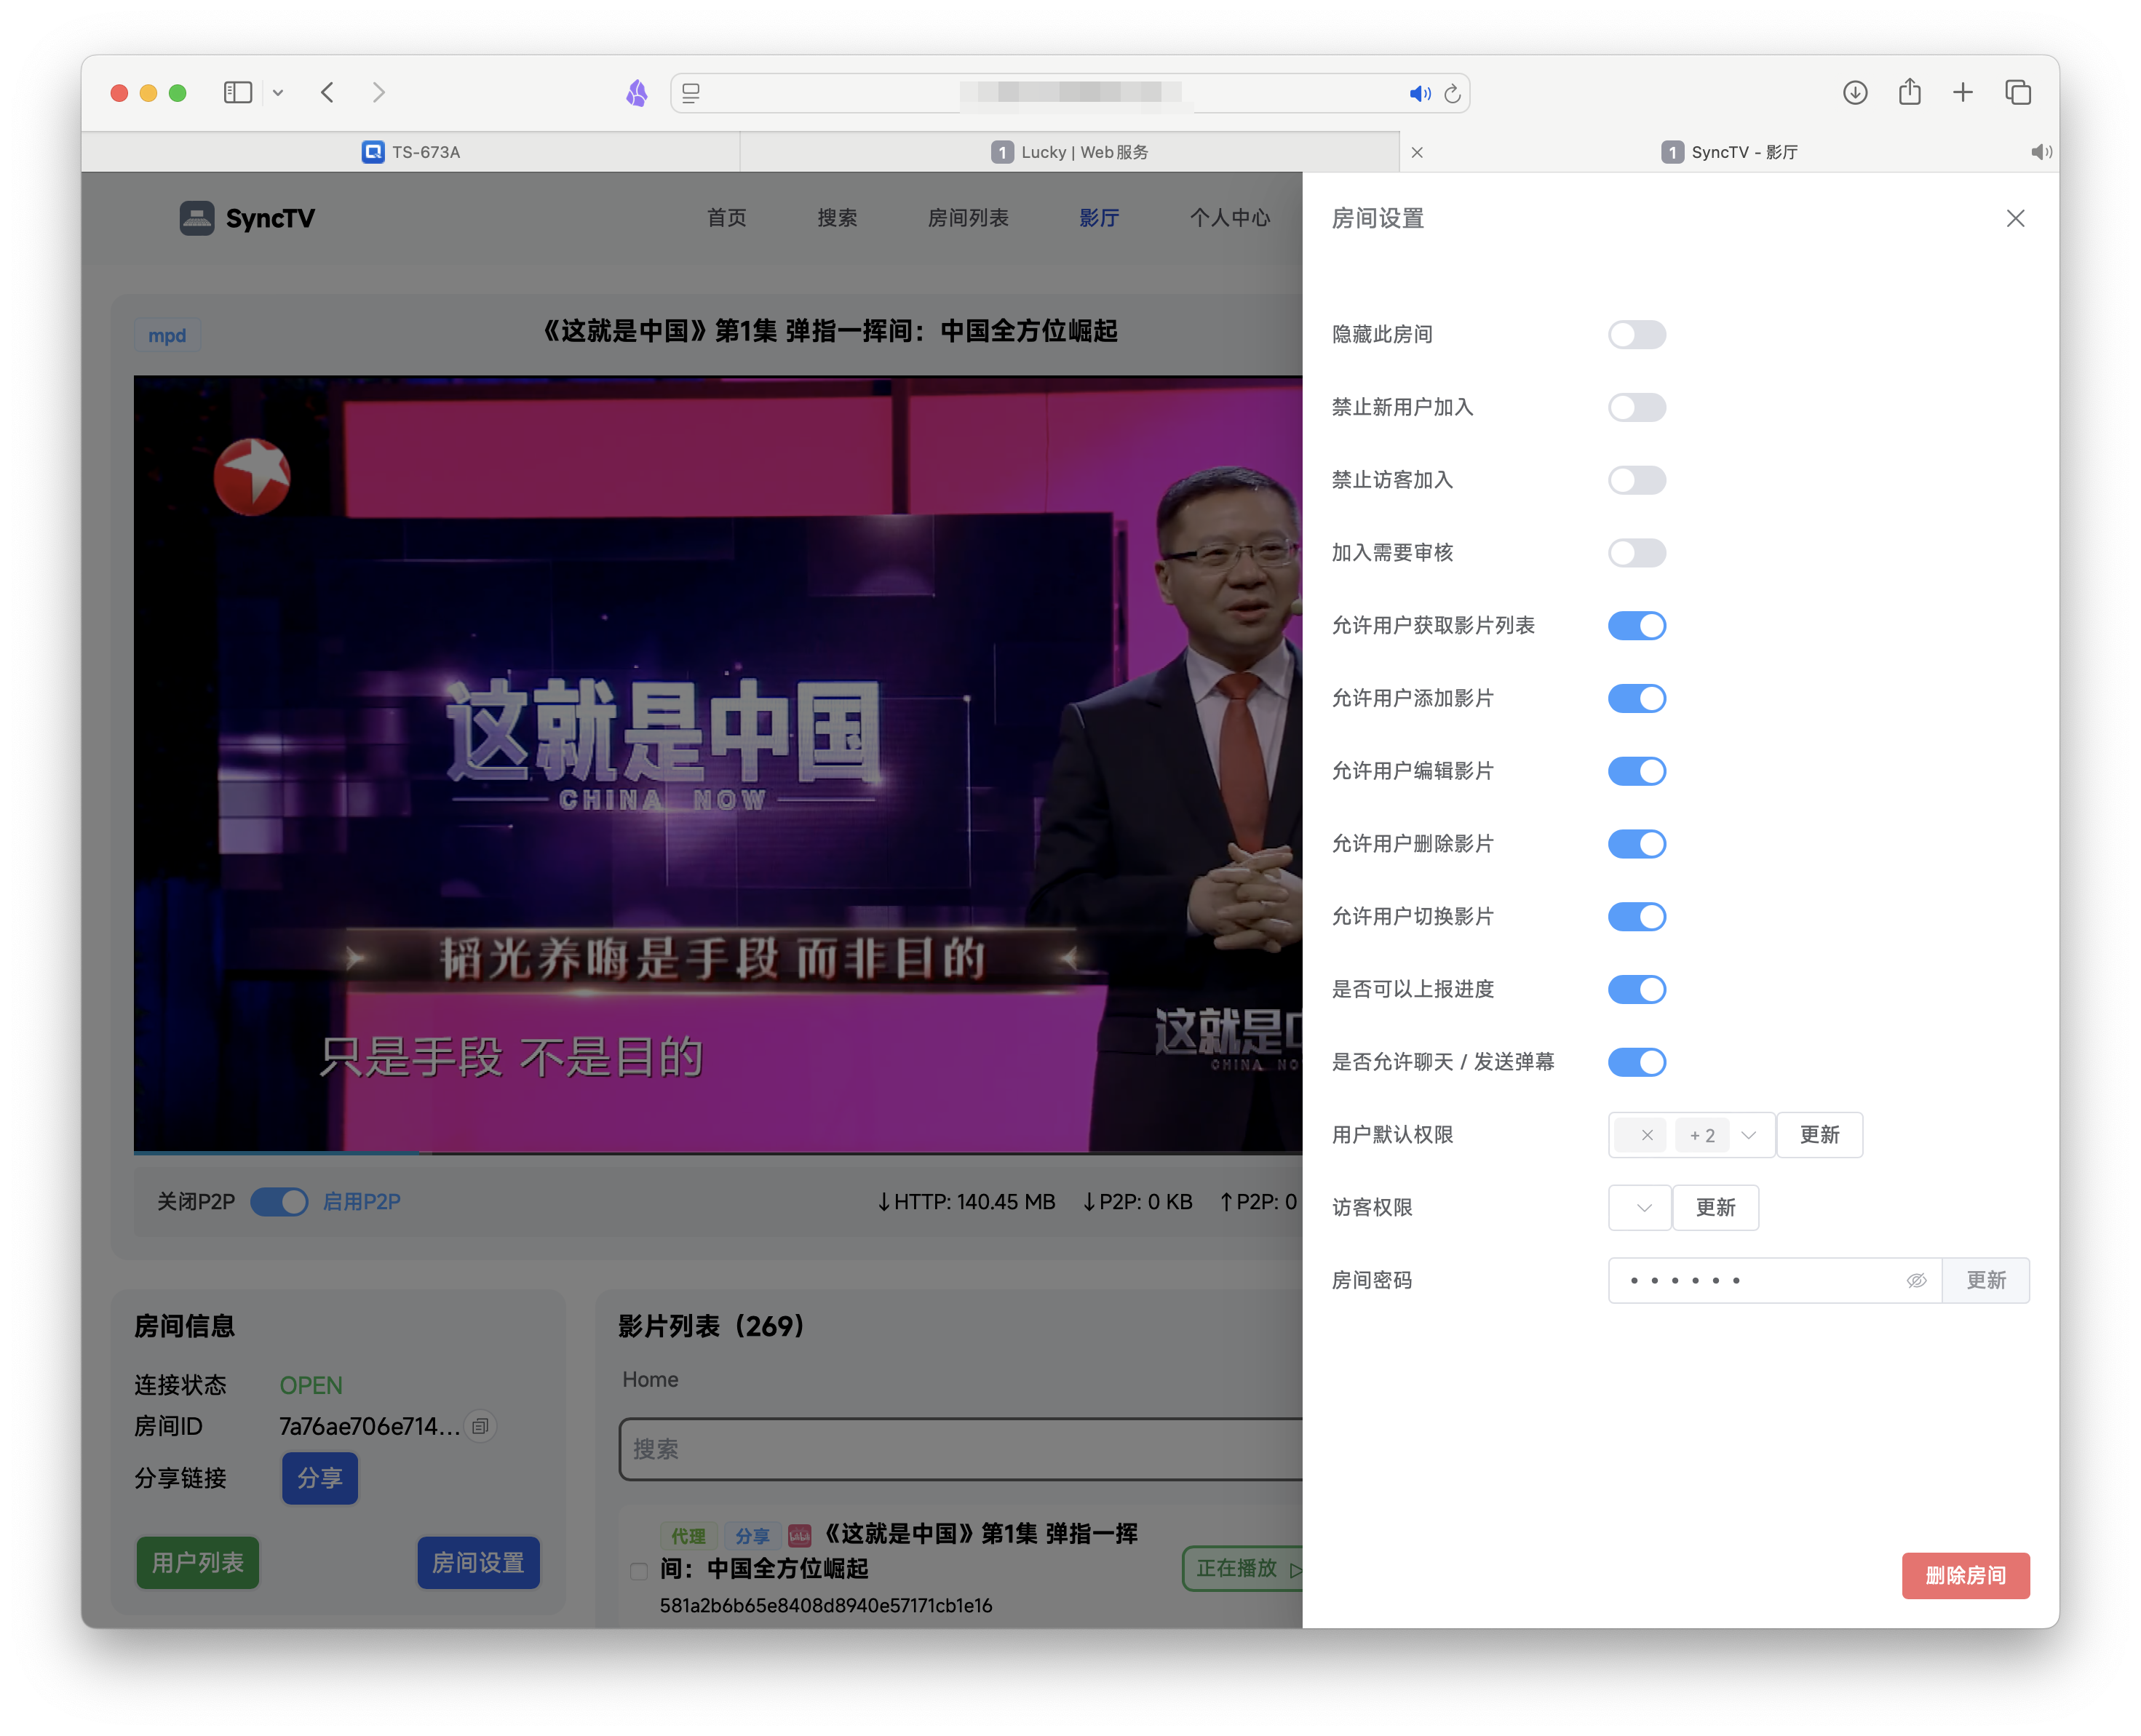Screen dimensions: 2141x1736
Task: Turn off 允许用户删除影片 switch
Action: tap(1636, 844)
